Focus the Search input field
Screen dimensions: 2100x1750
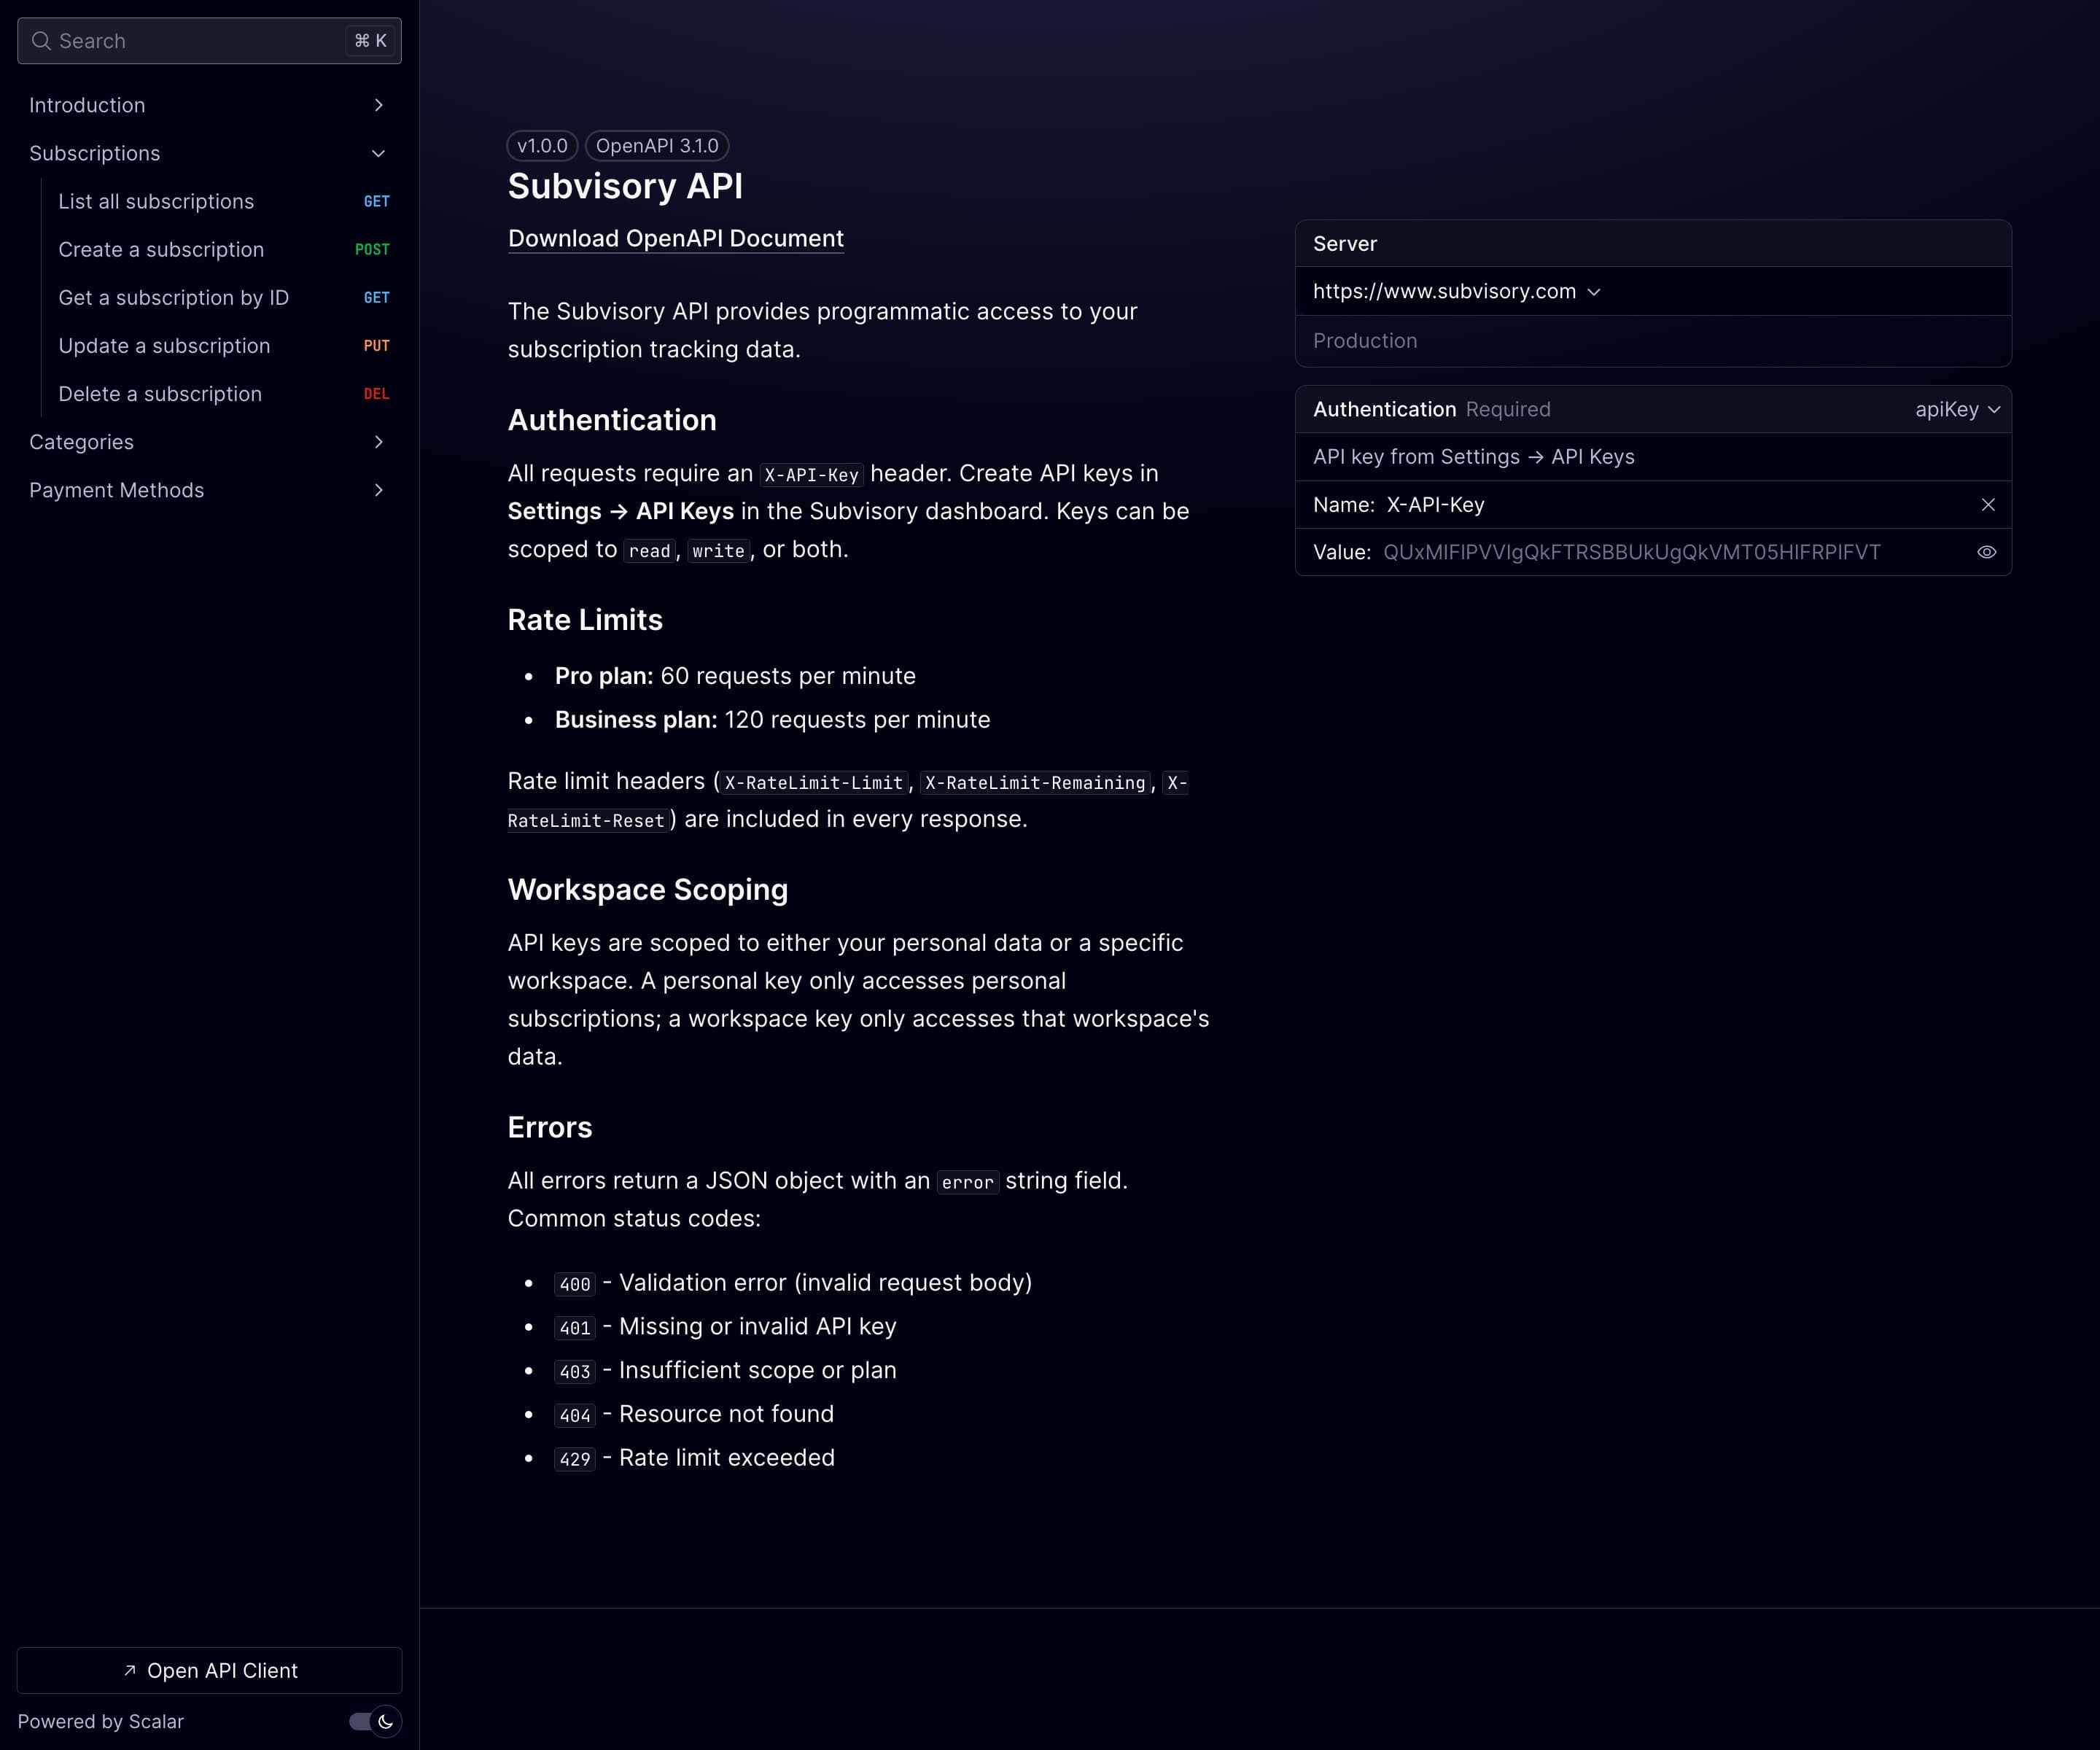tap(209, 41)
